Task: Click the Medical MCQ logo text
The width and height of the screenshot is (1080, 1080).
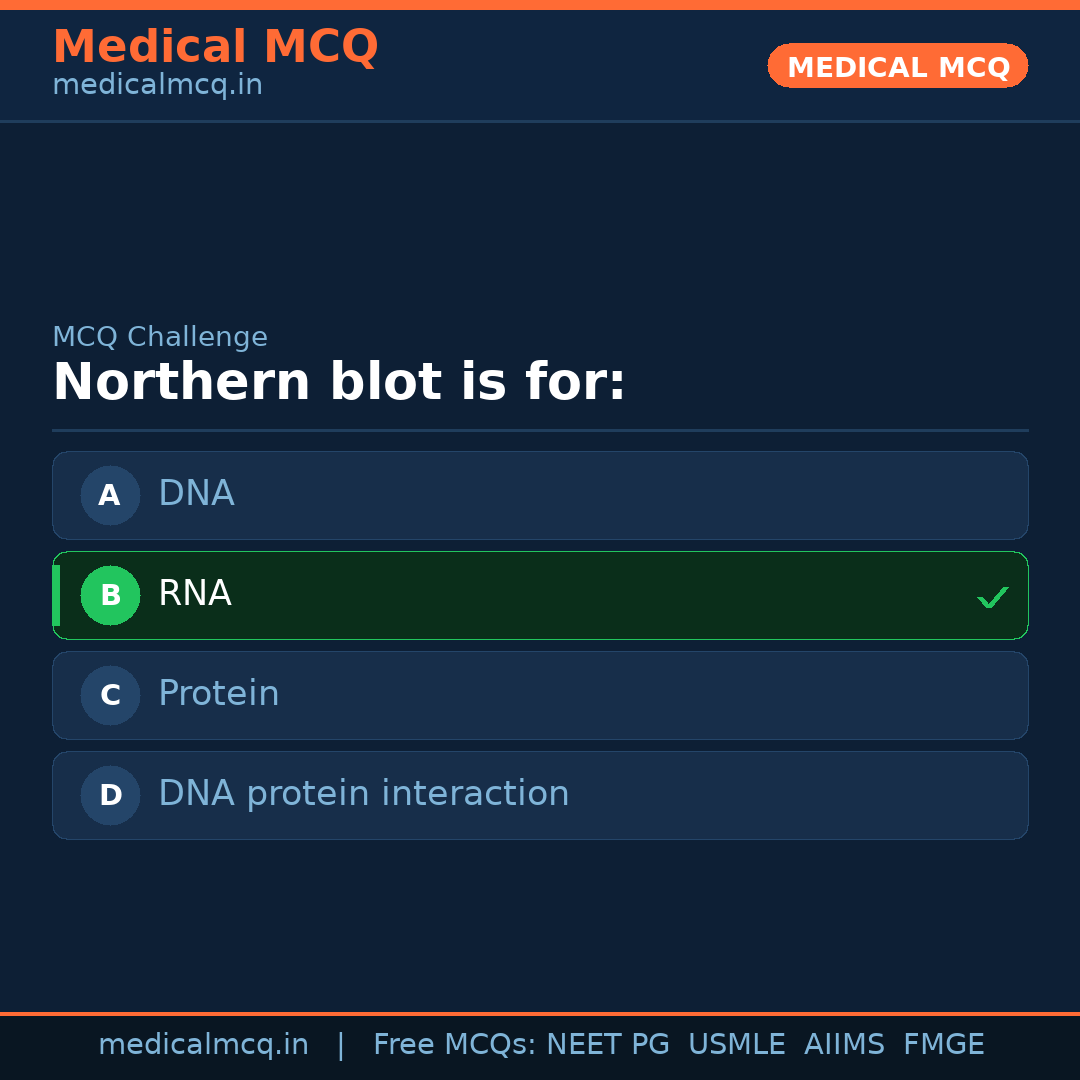Action: [215, 47]
